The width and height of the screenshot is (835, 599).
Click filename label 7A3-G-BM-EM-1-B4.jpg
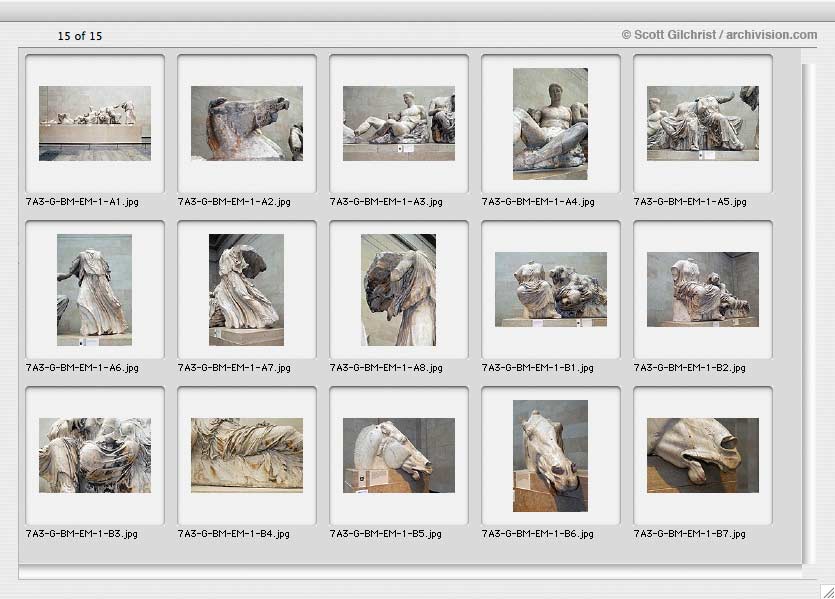(x=233, y=534)
